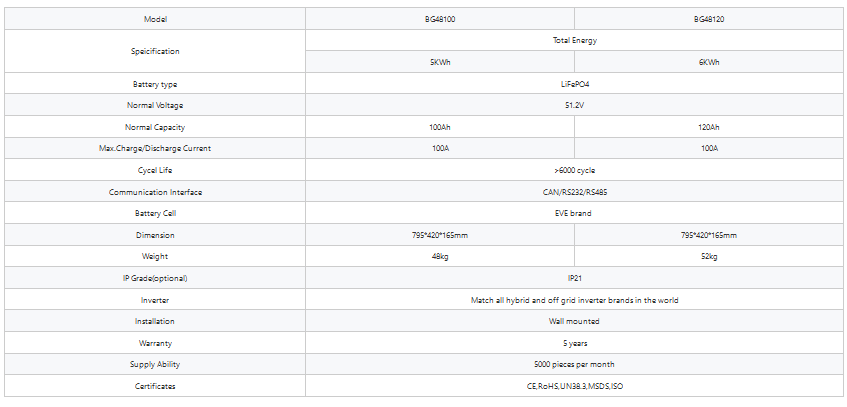847x407 pixels.
Task: Click the CE,RoHS,UN38.3,MSDS,ISO certificates value
Action: tap(574, 386)
